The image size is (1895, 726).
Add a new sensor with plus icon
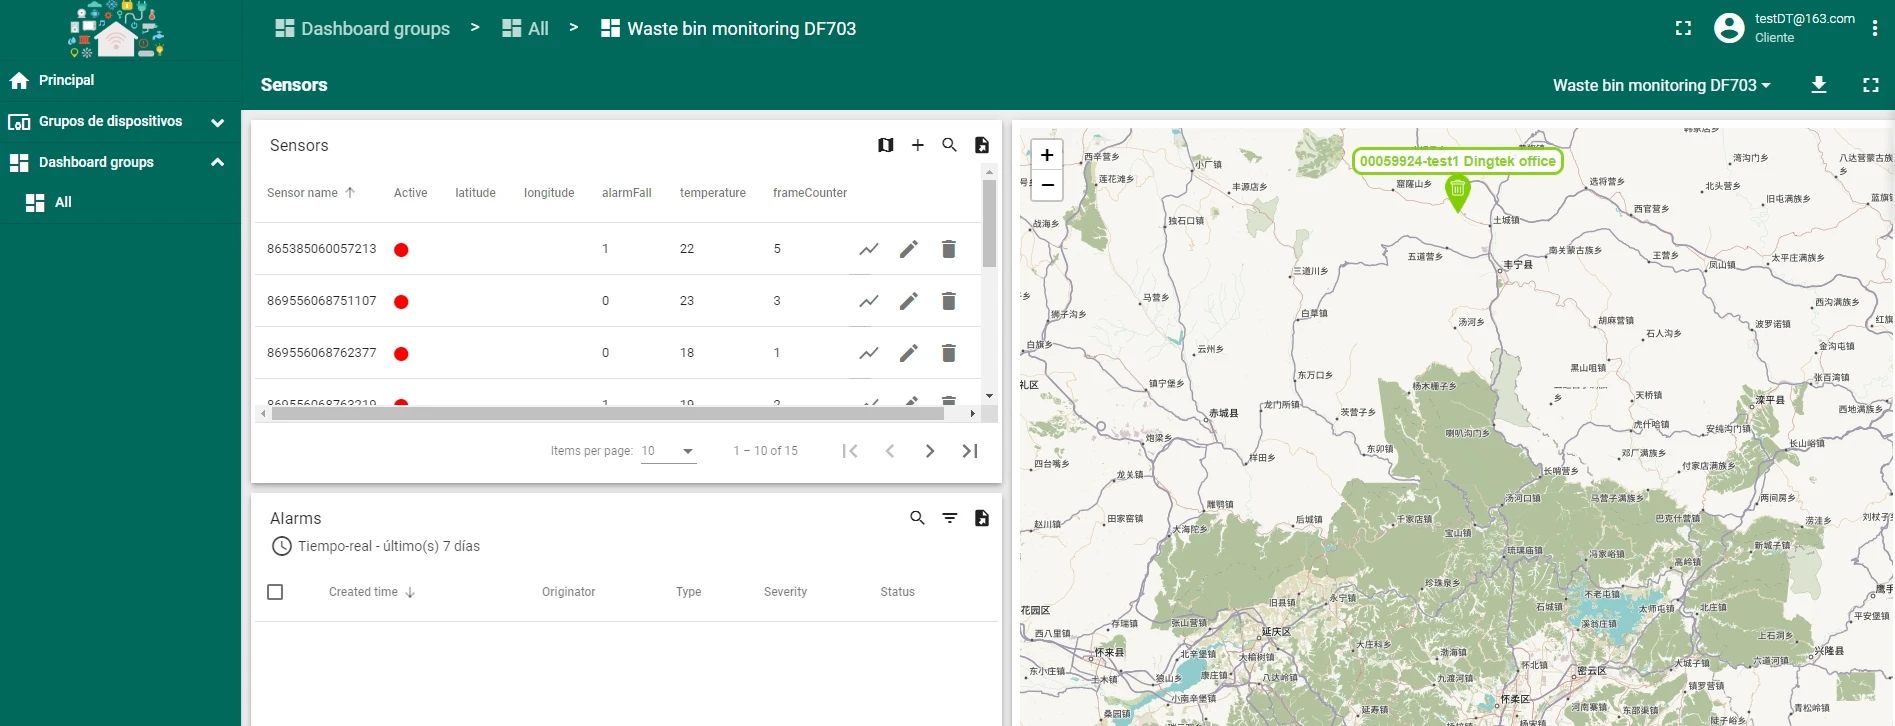[917, 145]
